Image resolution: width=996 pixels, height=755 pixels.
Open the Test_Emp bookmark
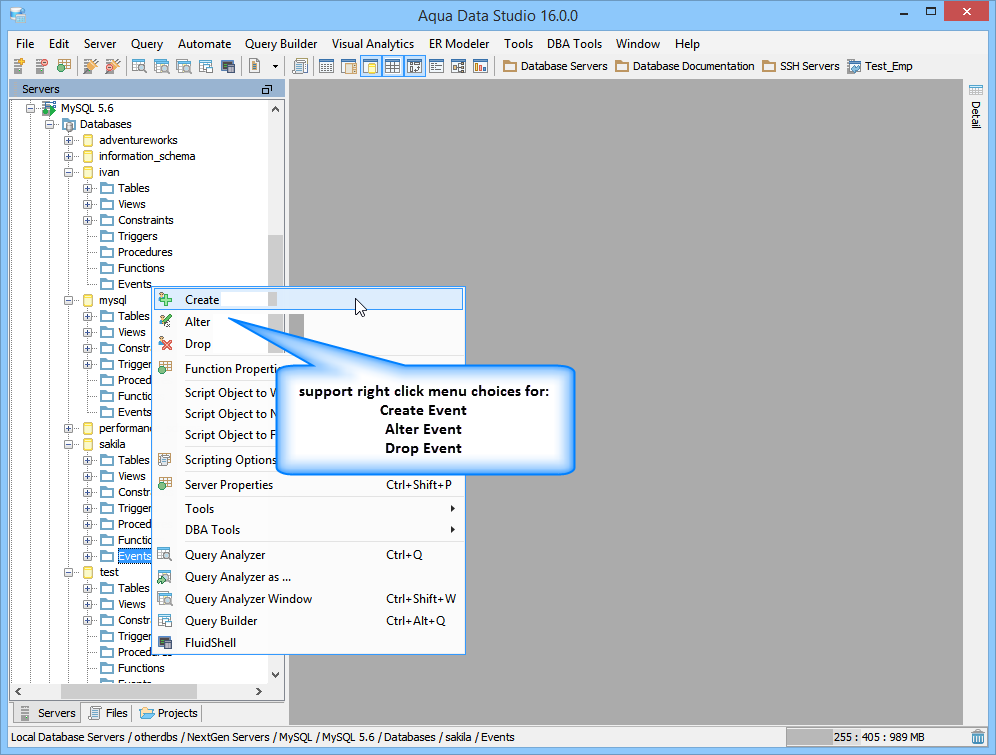[880, 66]
